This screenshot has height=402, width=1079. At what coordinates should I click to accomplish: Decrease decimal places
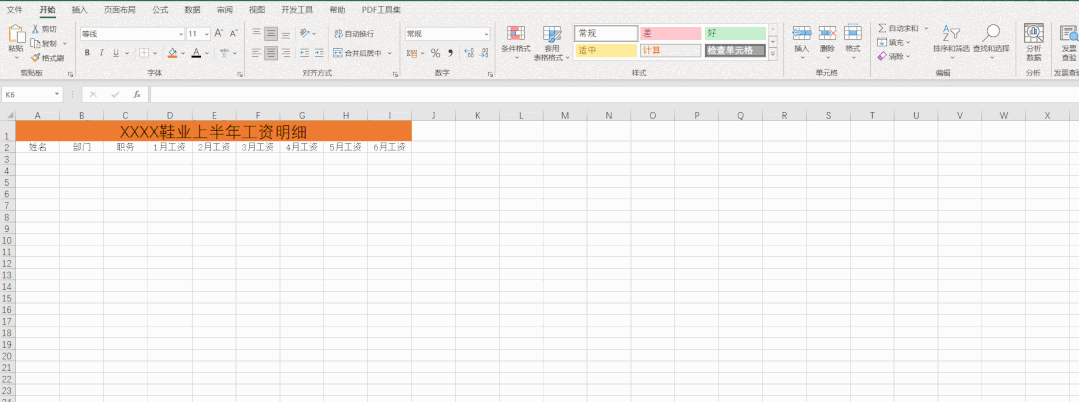483,53
